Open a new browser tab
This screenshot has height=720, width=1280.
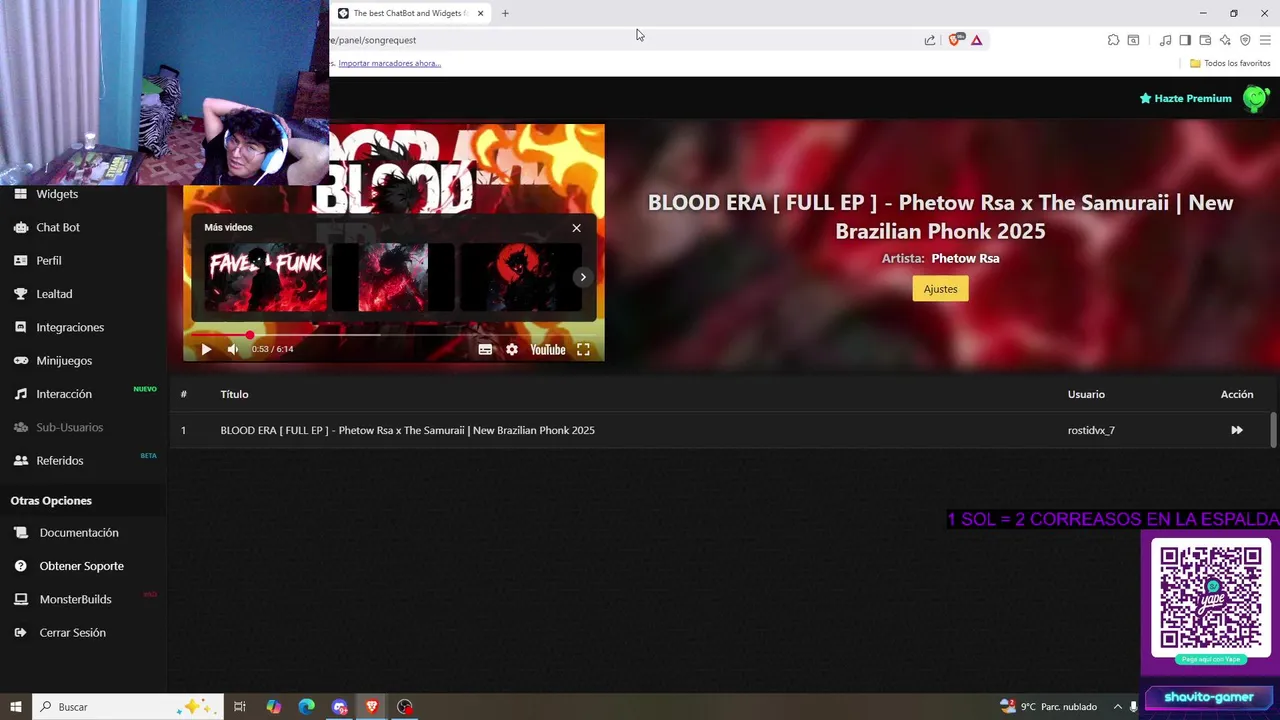coord(505,13)
